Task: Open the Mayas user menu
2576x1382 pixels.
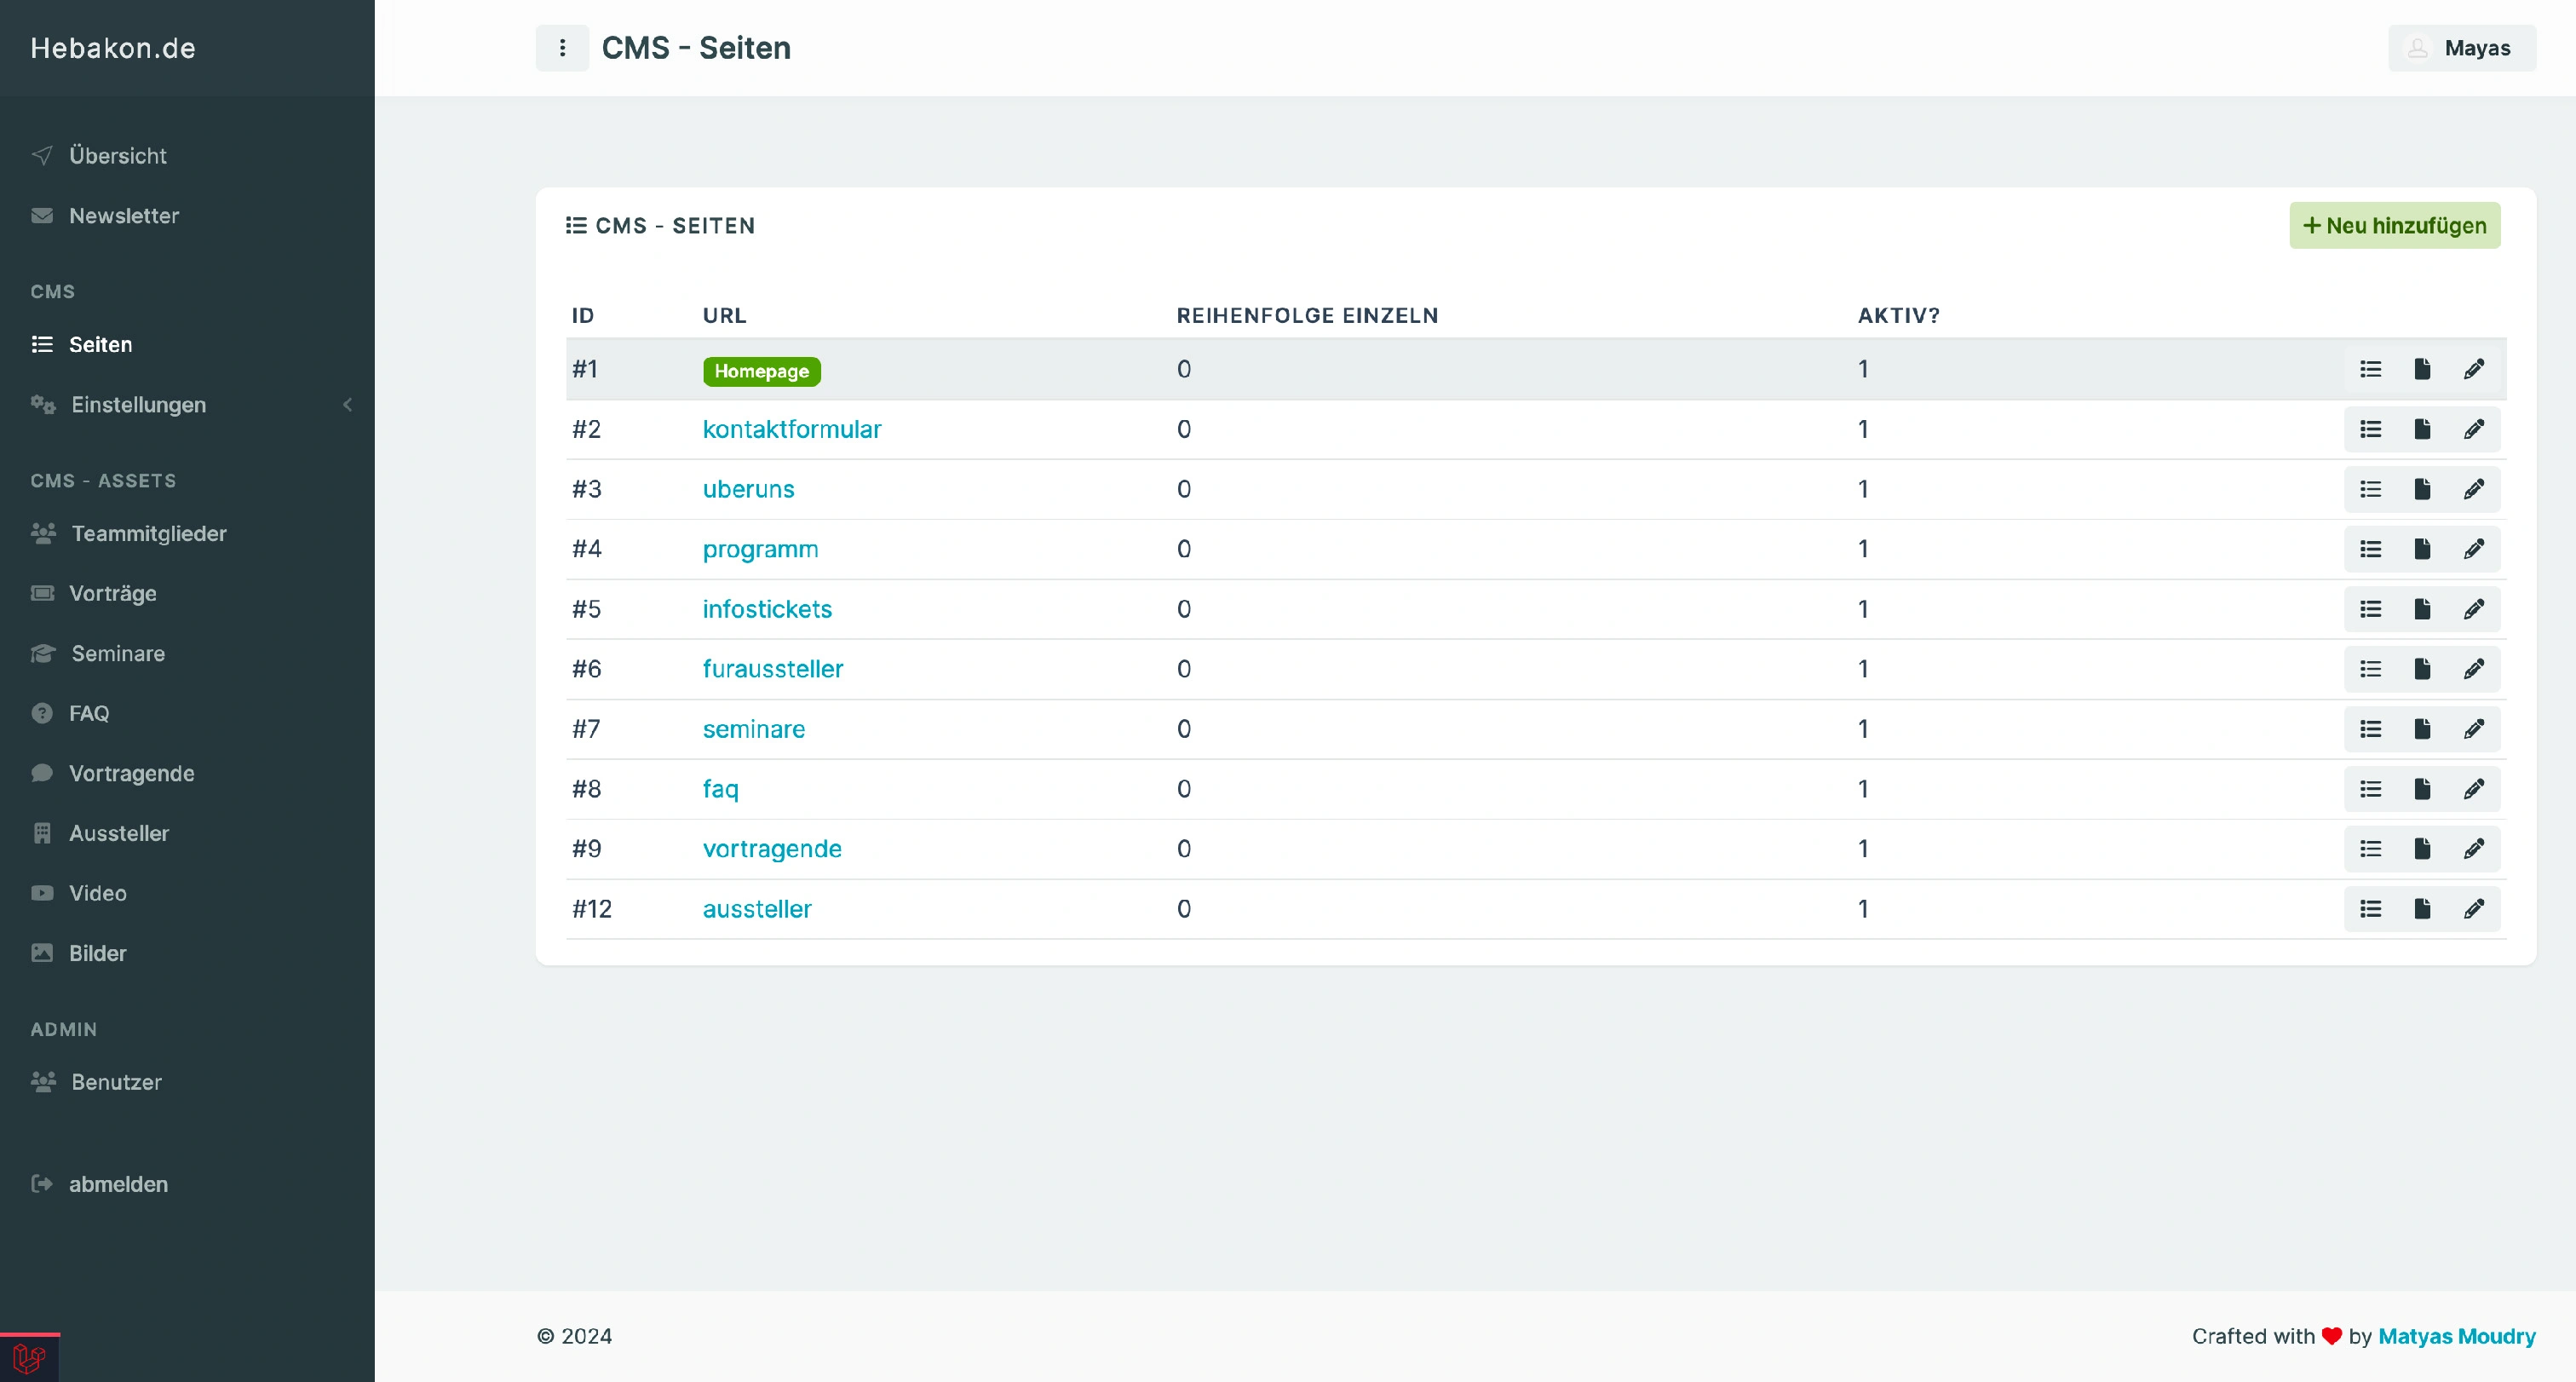Action: click(x=2462, y=48)
